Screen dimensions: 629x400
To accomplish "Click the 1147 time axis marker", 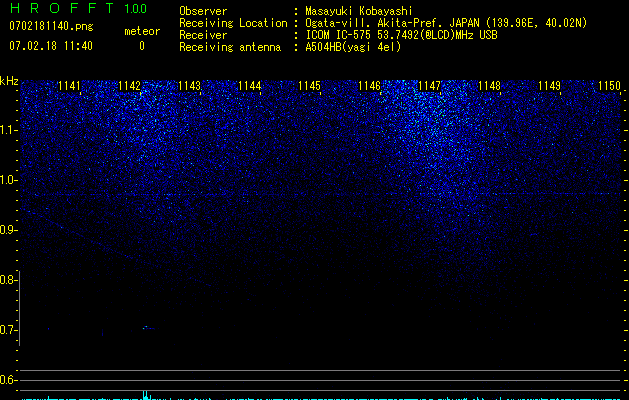I will tap(430, 85).
